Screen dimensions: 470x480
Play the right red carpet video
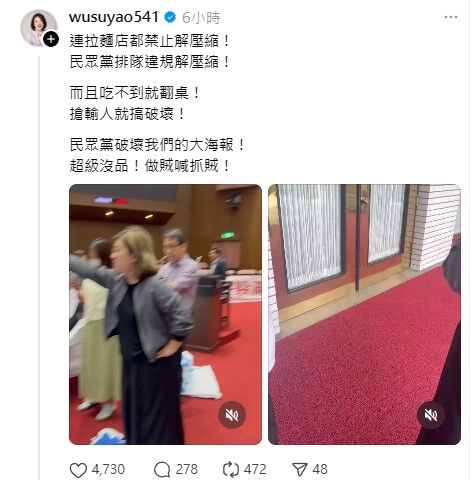pos(364,314)
